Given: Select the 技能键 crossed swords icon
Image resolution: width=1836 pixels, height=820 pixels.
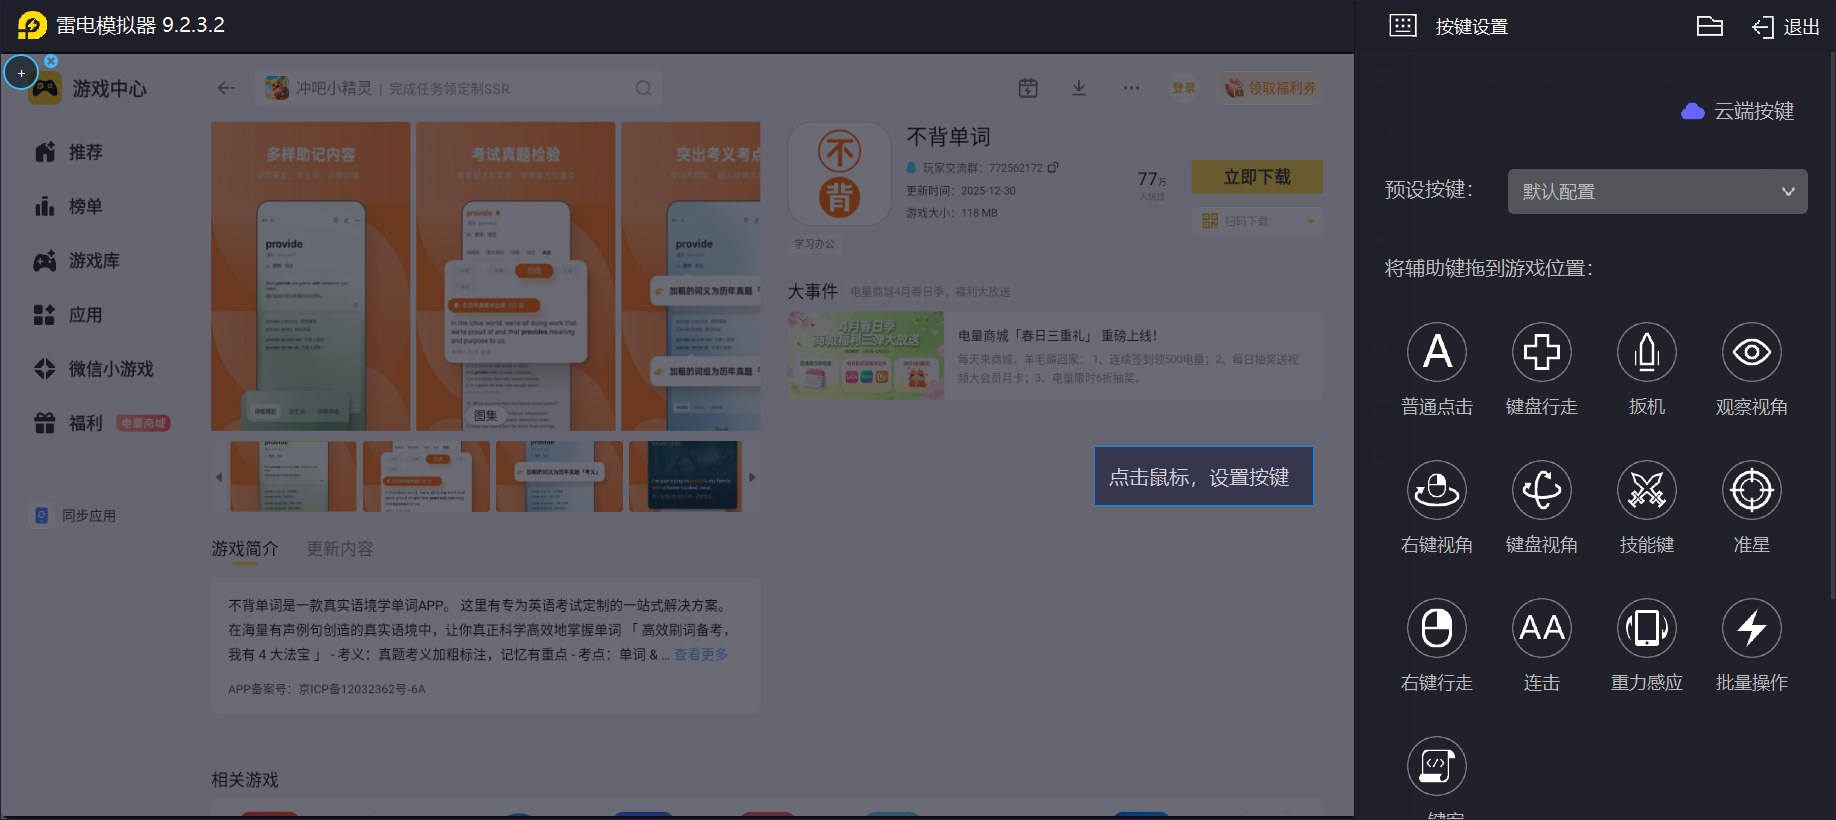Looking at the screenshot, I should pos(1647,490).
